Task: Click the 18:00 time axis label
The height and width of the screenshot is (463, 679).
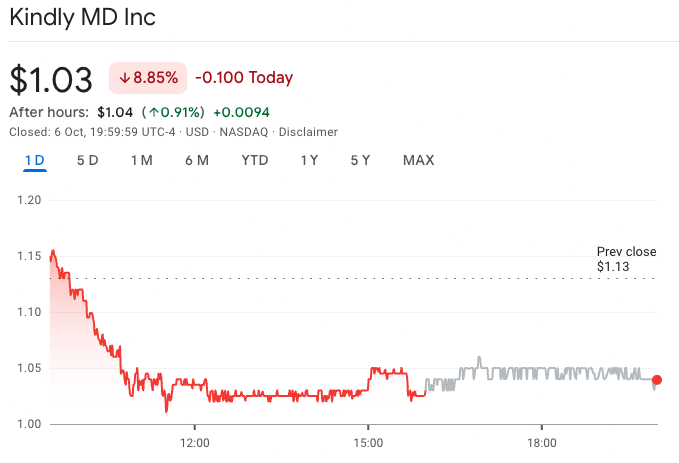Action: click(x=541, y=442)
